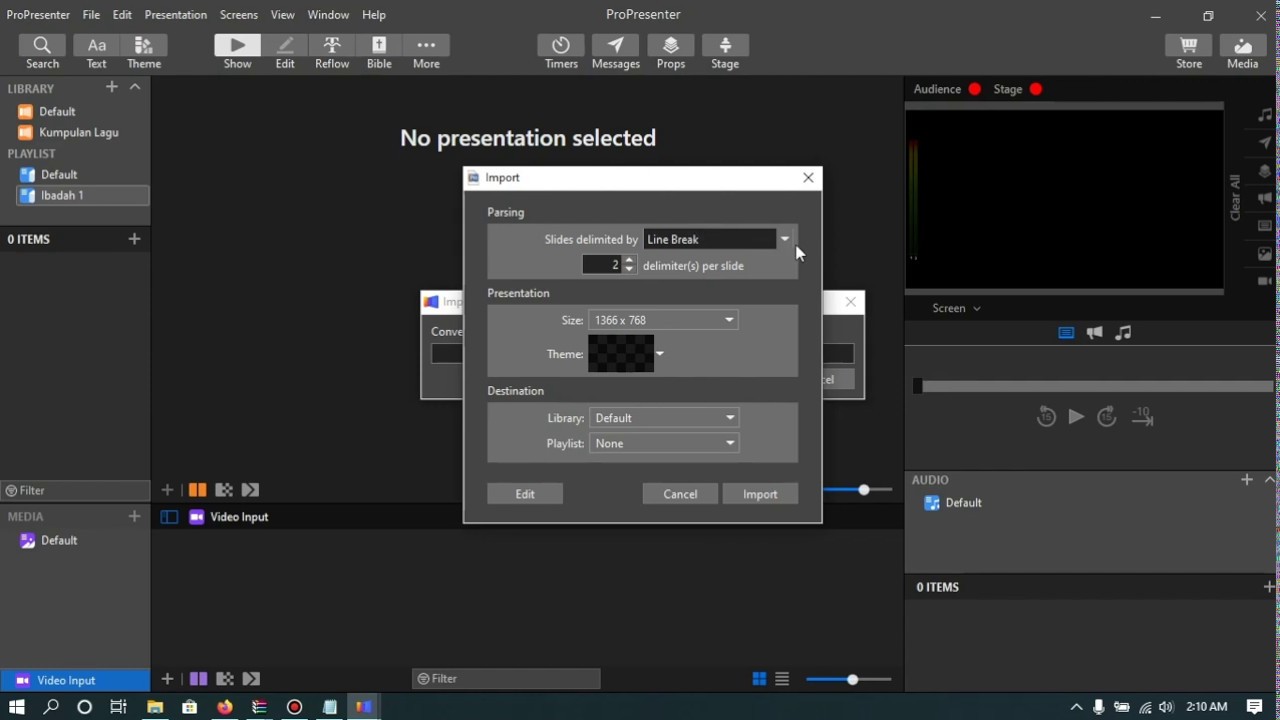Switch media bin to list view
This screenshot has width=1280, height=720.
coord(782,679)
